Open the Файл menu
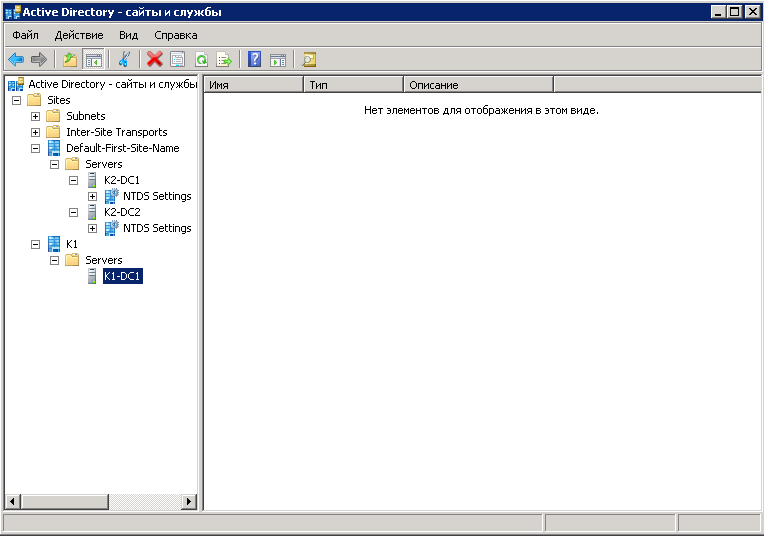Viewport: 764px width, 536px height. point(25,35)
